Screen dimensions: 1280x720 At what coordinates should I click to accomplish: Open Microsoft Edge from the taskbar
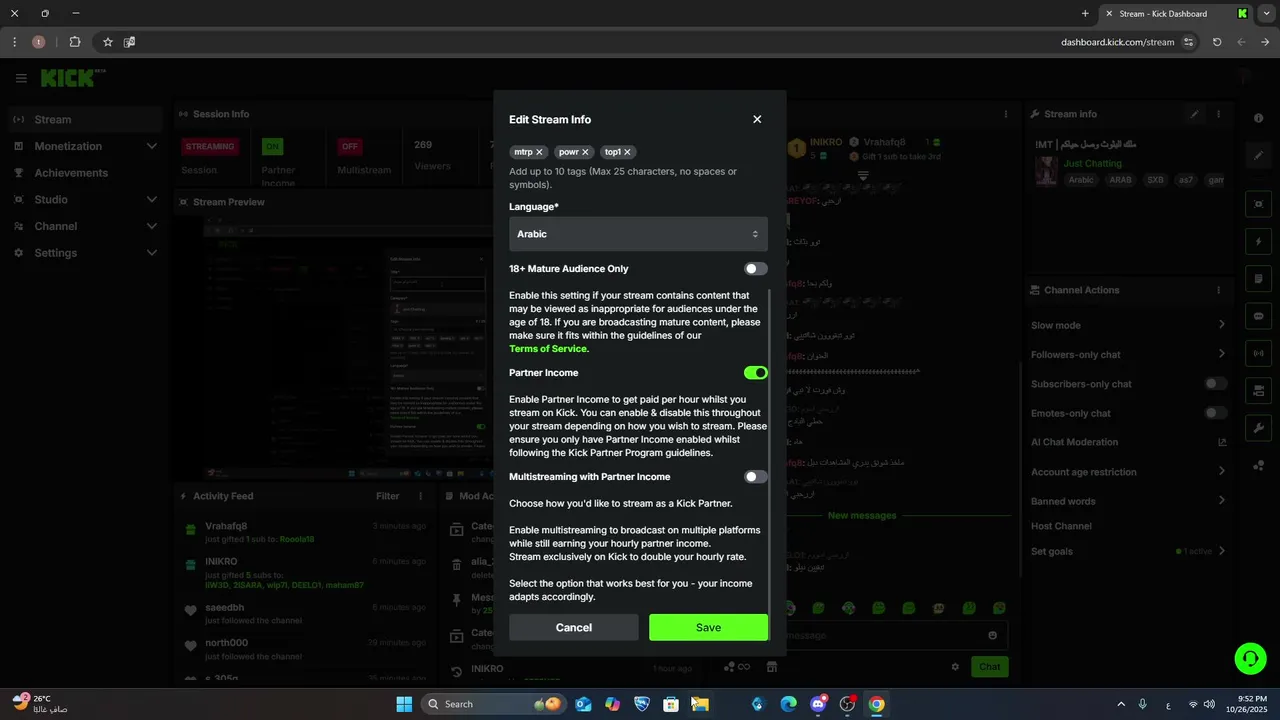click(787, 704)
